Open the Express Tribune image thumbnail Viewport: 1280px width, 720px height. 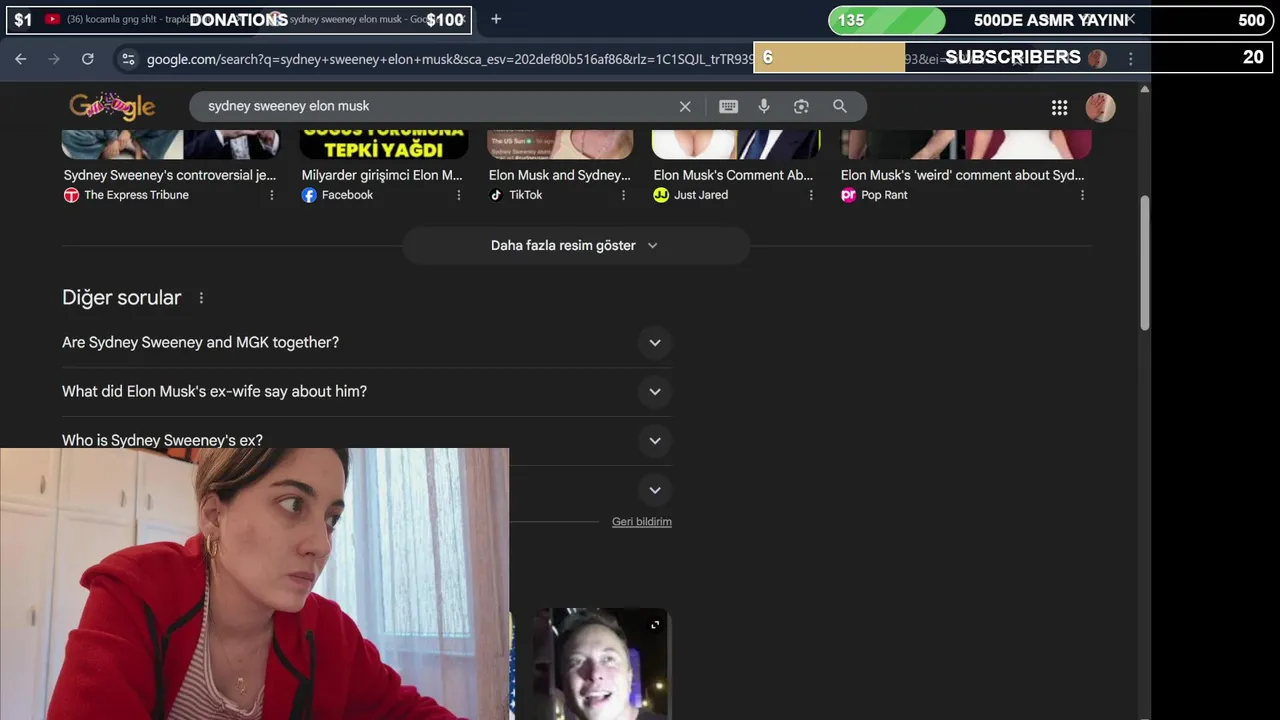(x=171, y=144)
